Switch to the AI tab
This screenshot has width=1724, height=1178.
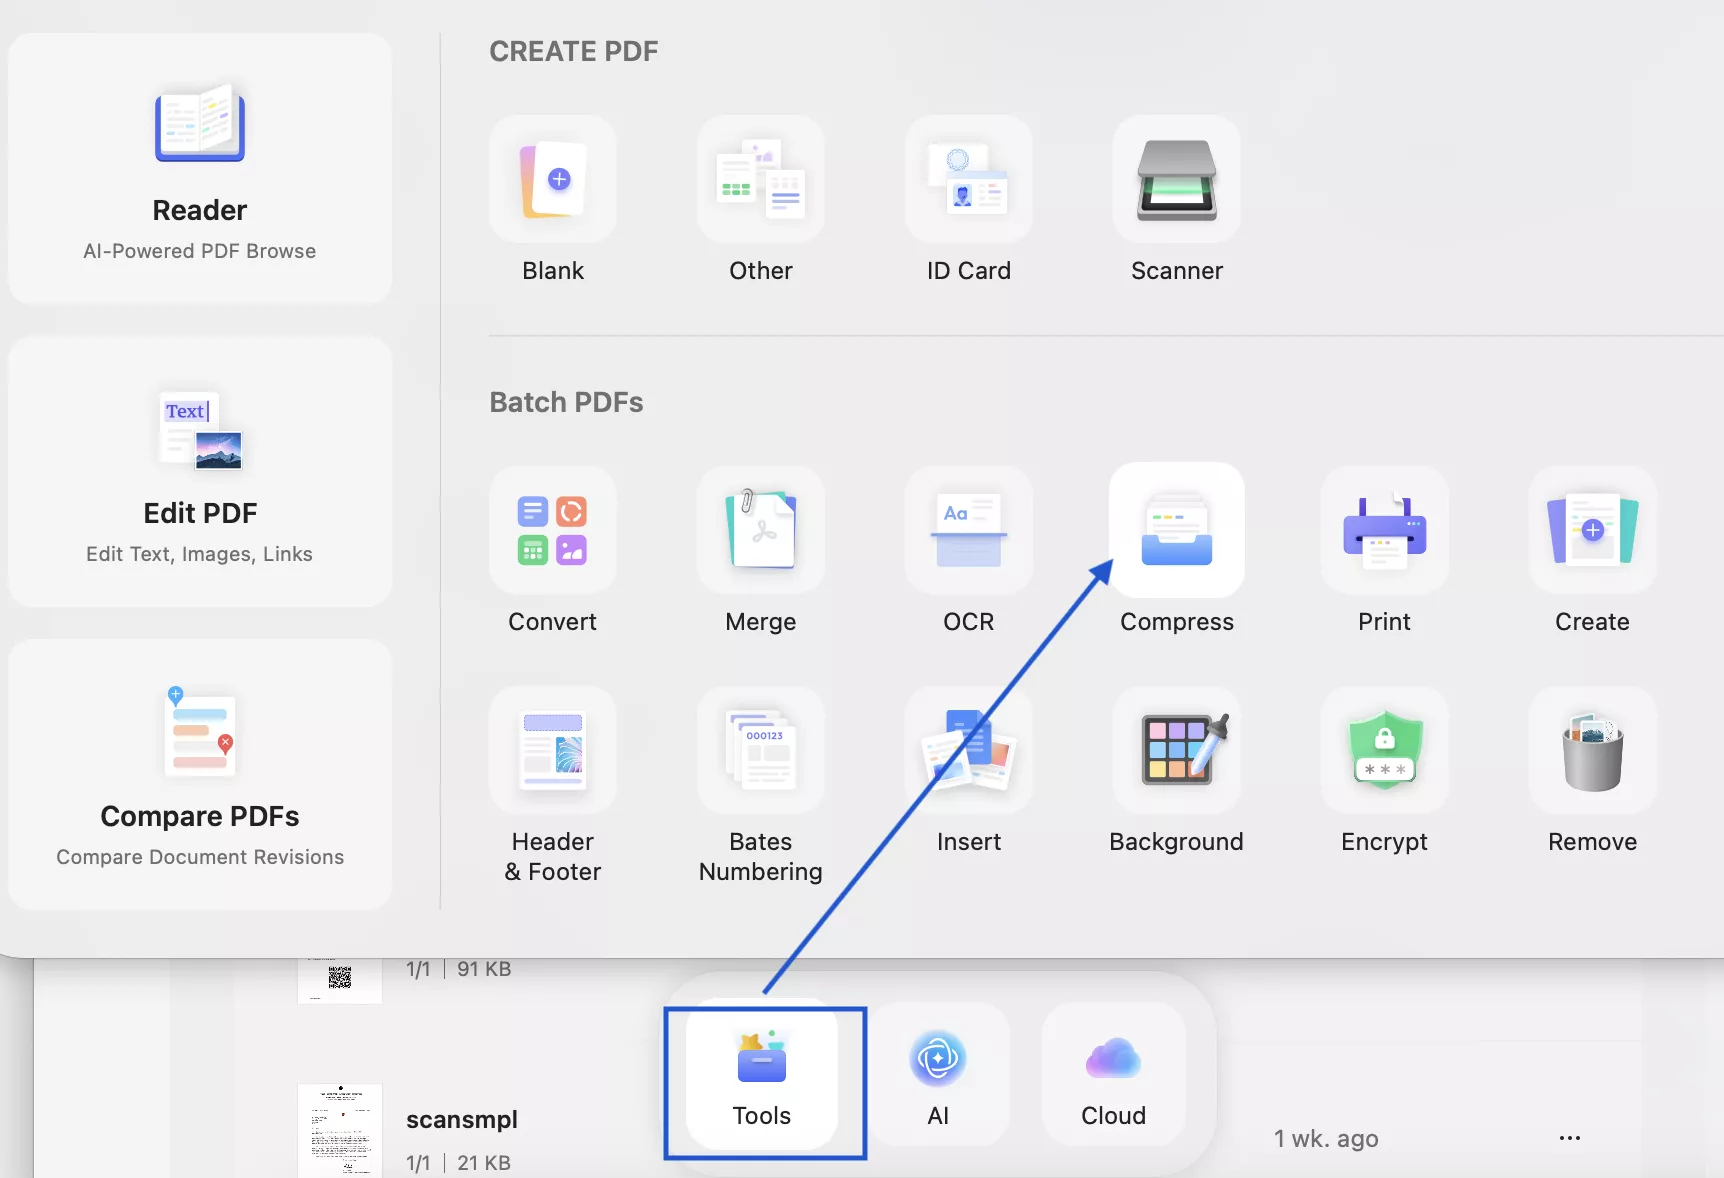point(938,1075)
